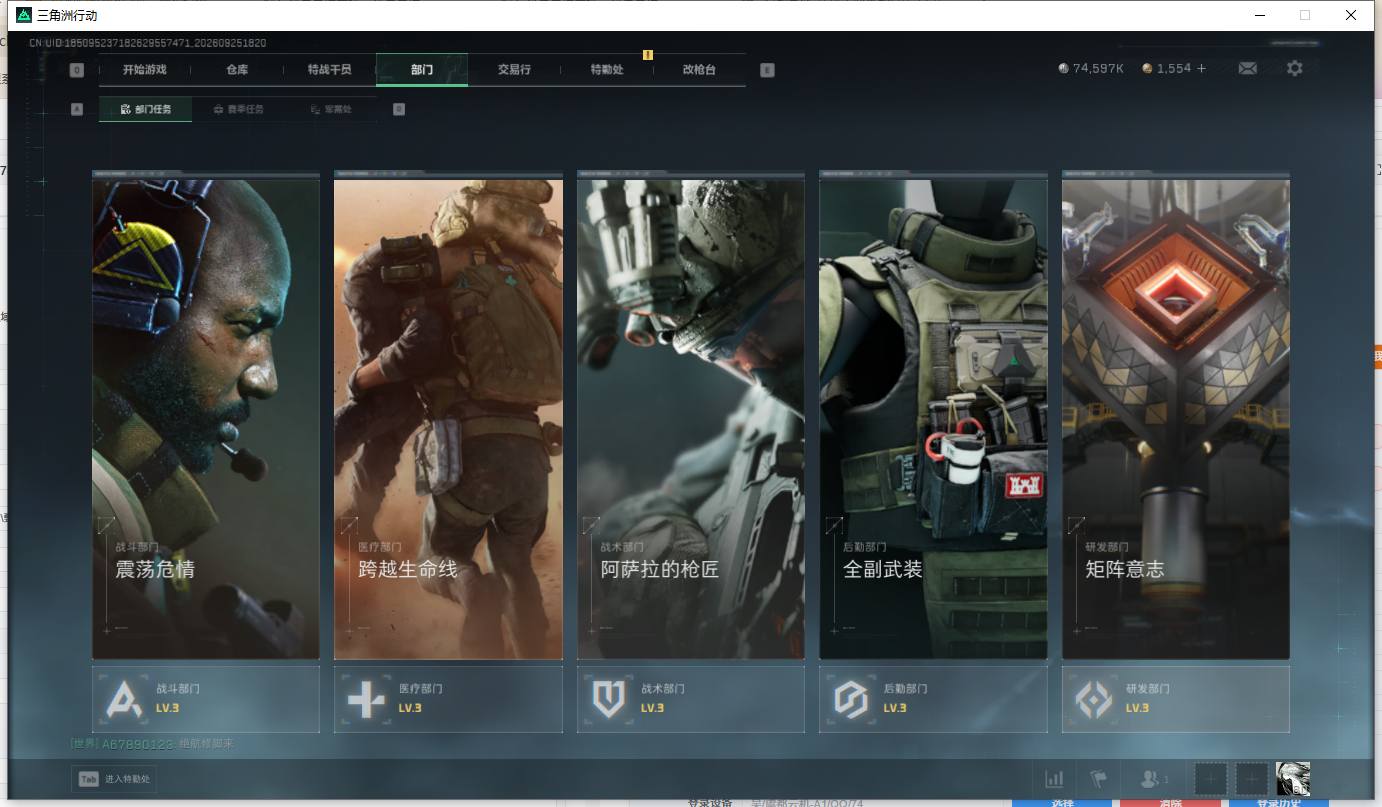The width and height of the screenshot is (1382, 807).
Task: Click the 赛季任务 sub-tab icon
Action: pos(219,109)
